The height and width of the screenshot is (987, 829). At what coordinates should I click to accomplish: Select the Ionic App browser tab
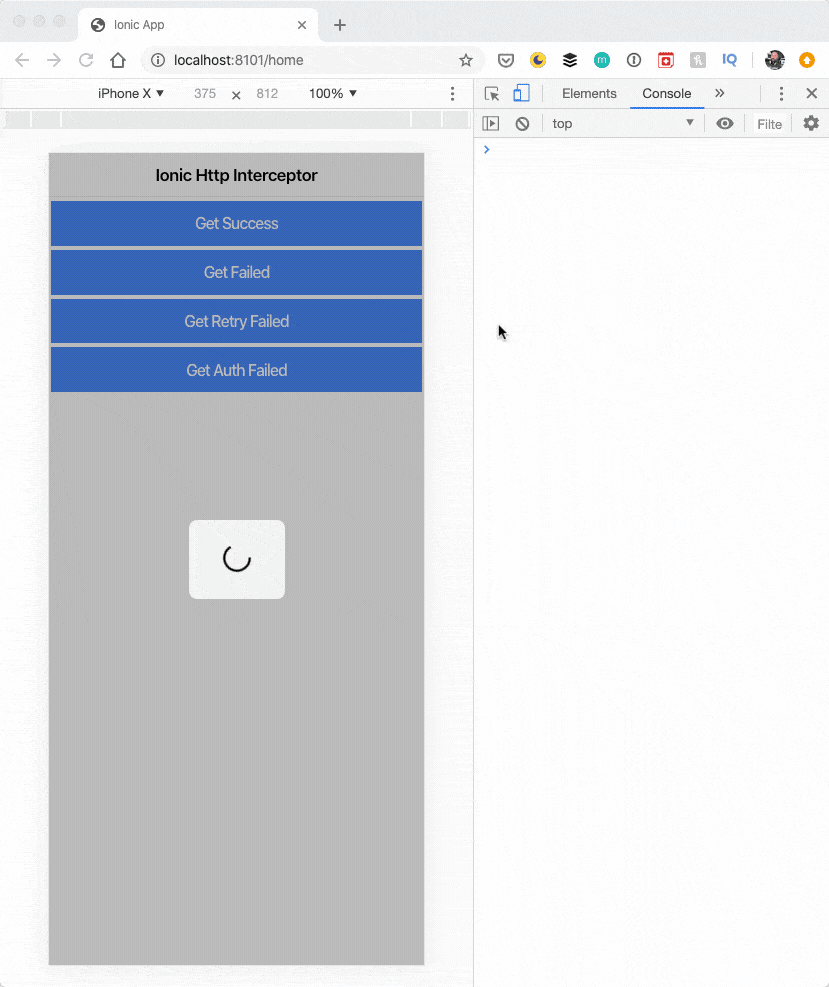click(x=198, y=25)
